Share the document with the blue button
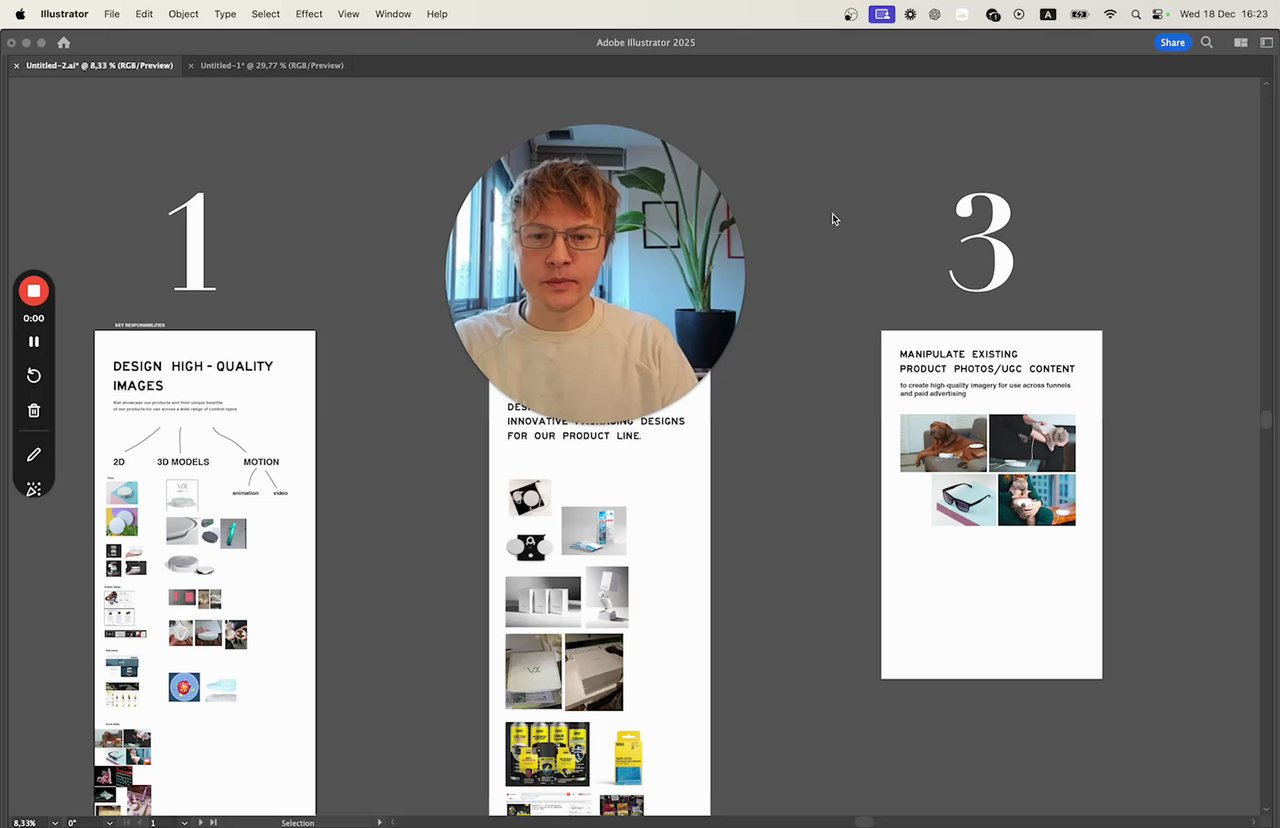1280x828 pixels. pyautogui.click(x=1172, y=43)
